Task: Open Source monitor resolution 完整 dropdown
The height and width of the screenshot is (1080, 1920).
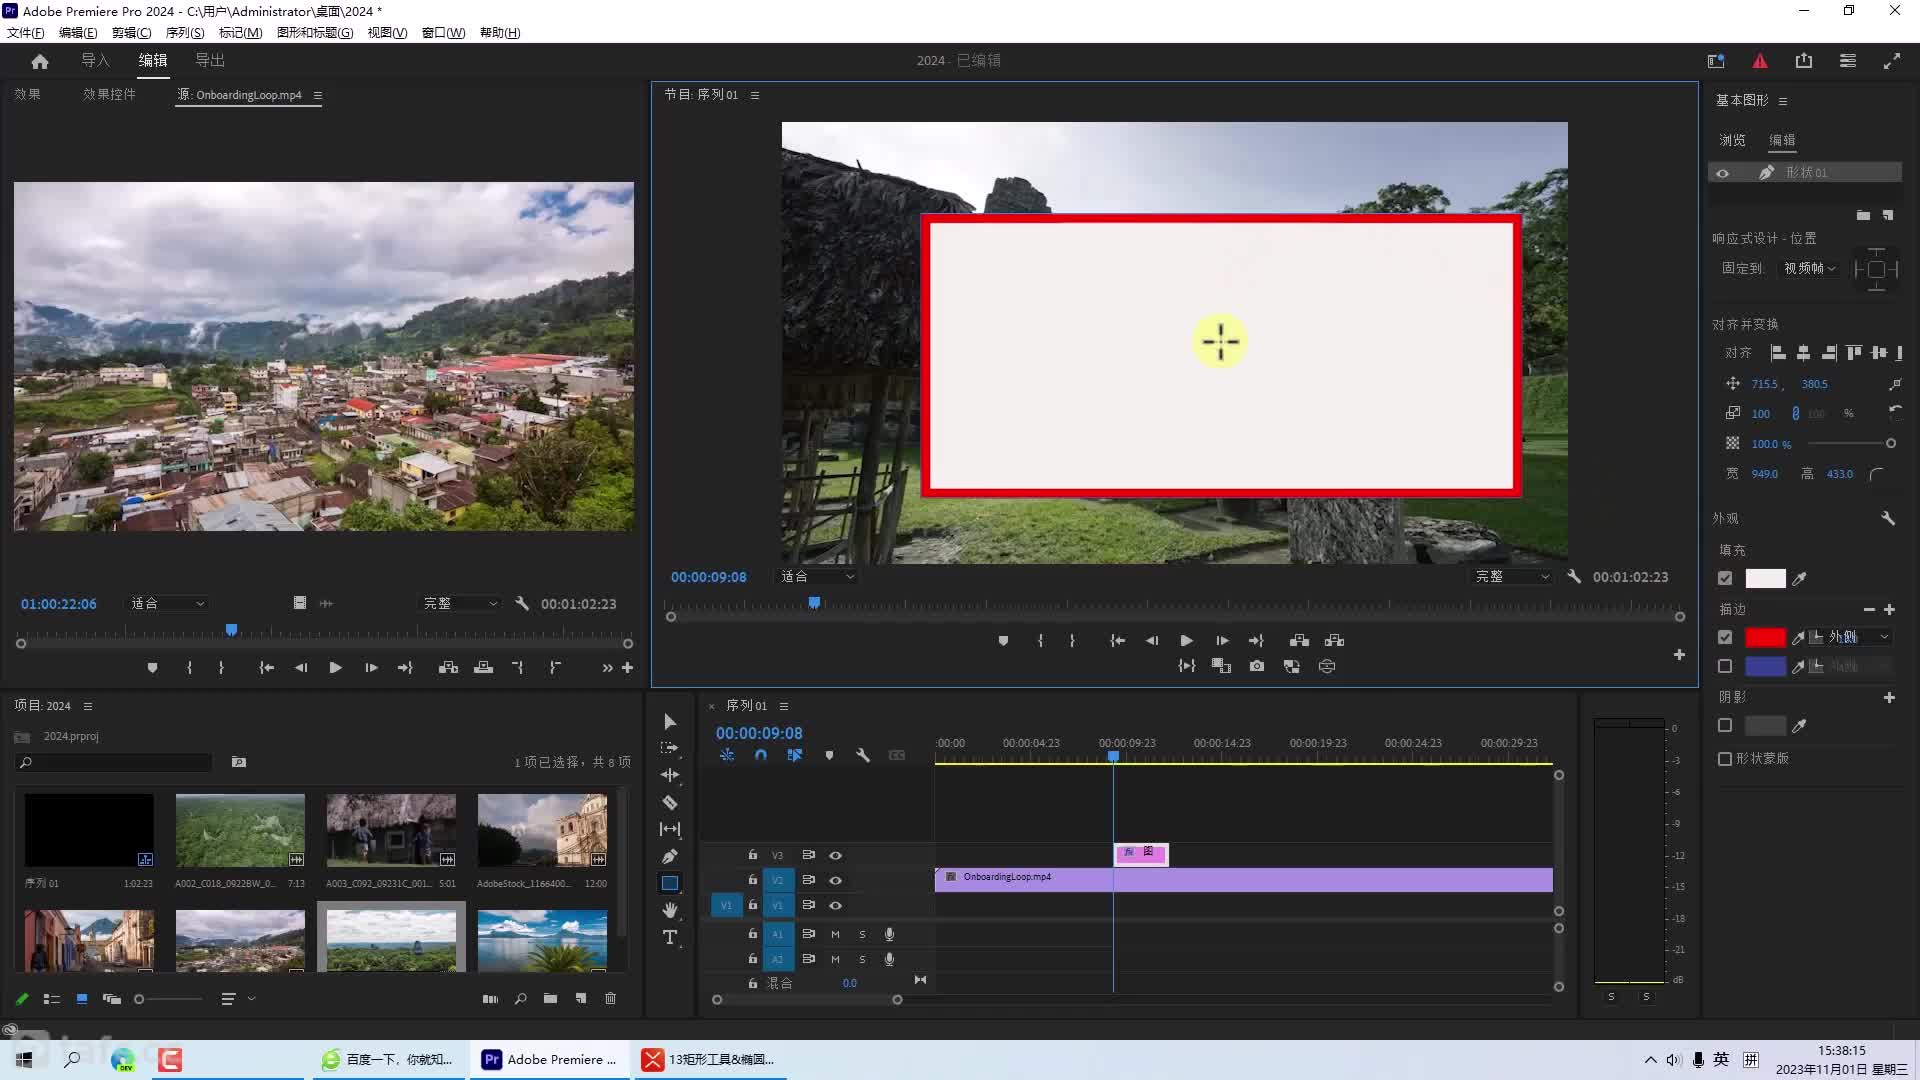Action: (x=460, y=604)
